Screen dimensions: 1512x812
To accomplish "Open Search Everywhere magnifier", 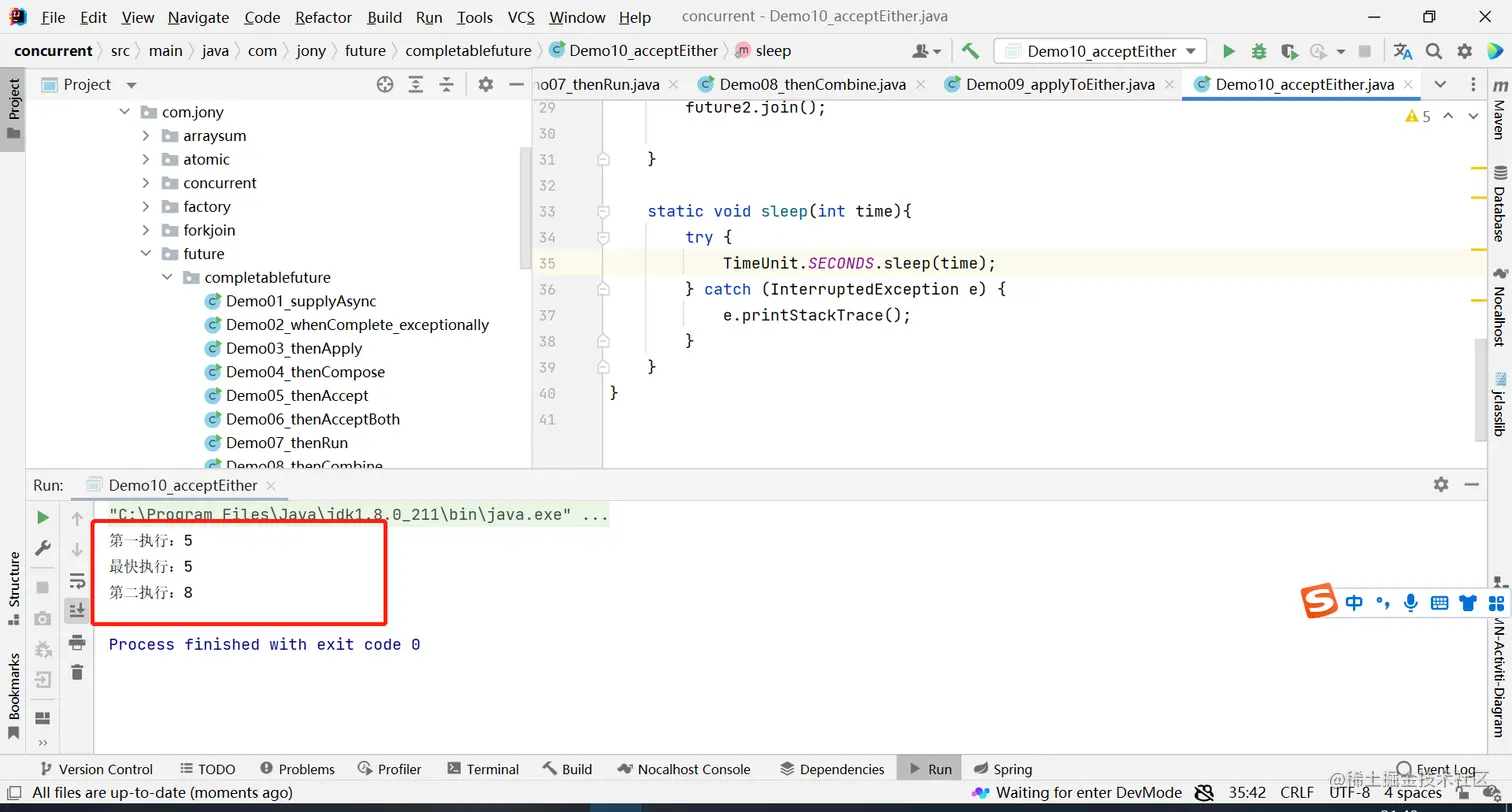I will click(1434, 51).
